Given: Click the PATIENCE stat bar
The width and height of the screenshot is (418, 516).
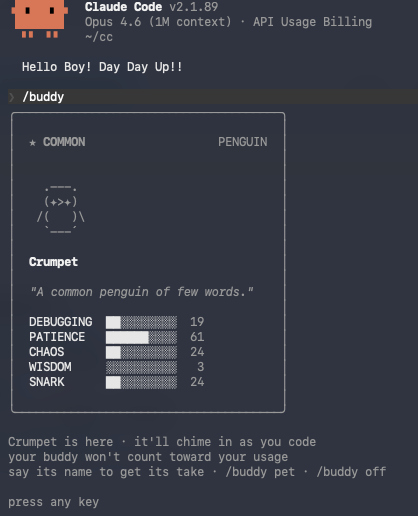Looking at the screenshot, I should tap(141, 337).
